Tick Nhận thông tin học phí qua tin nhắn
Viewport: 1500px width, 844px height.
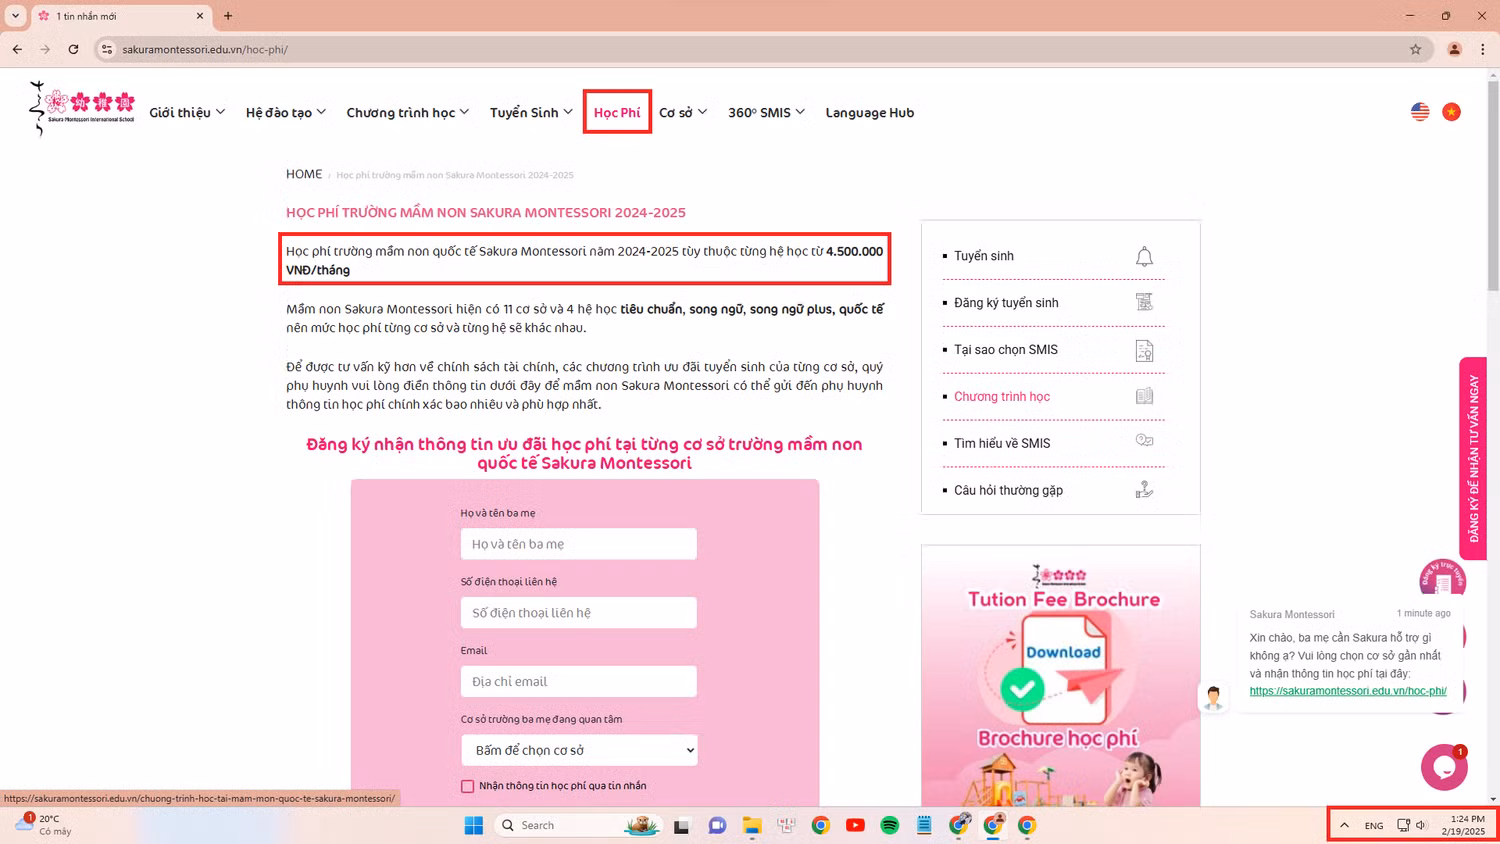467,786
